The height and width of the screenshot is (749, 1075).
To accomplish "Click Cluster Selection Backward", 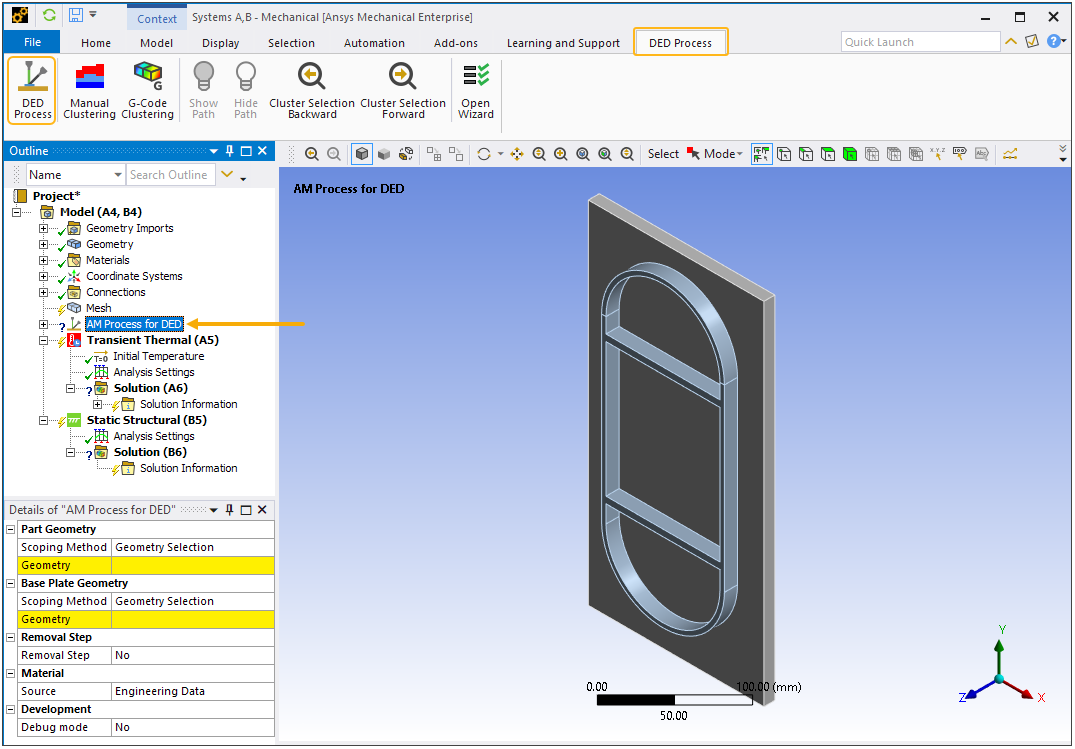I will point(312,90).
